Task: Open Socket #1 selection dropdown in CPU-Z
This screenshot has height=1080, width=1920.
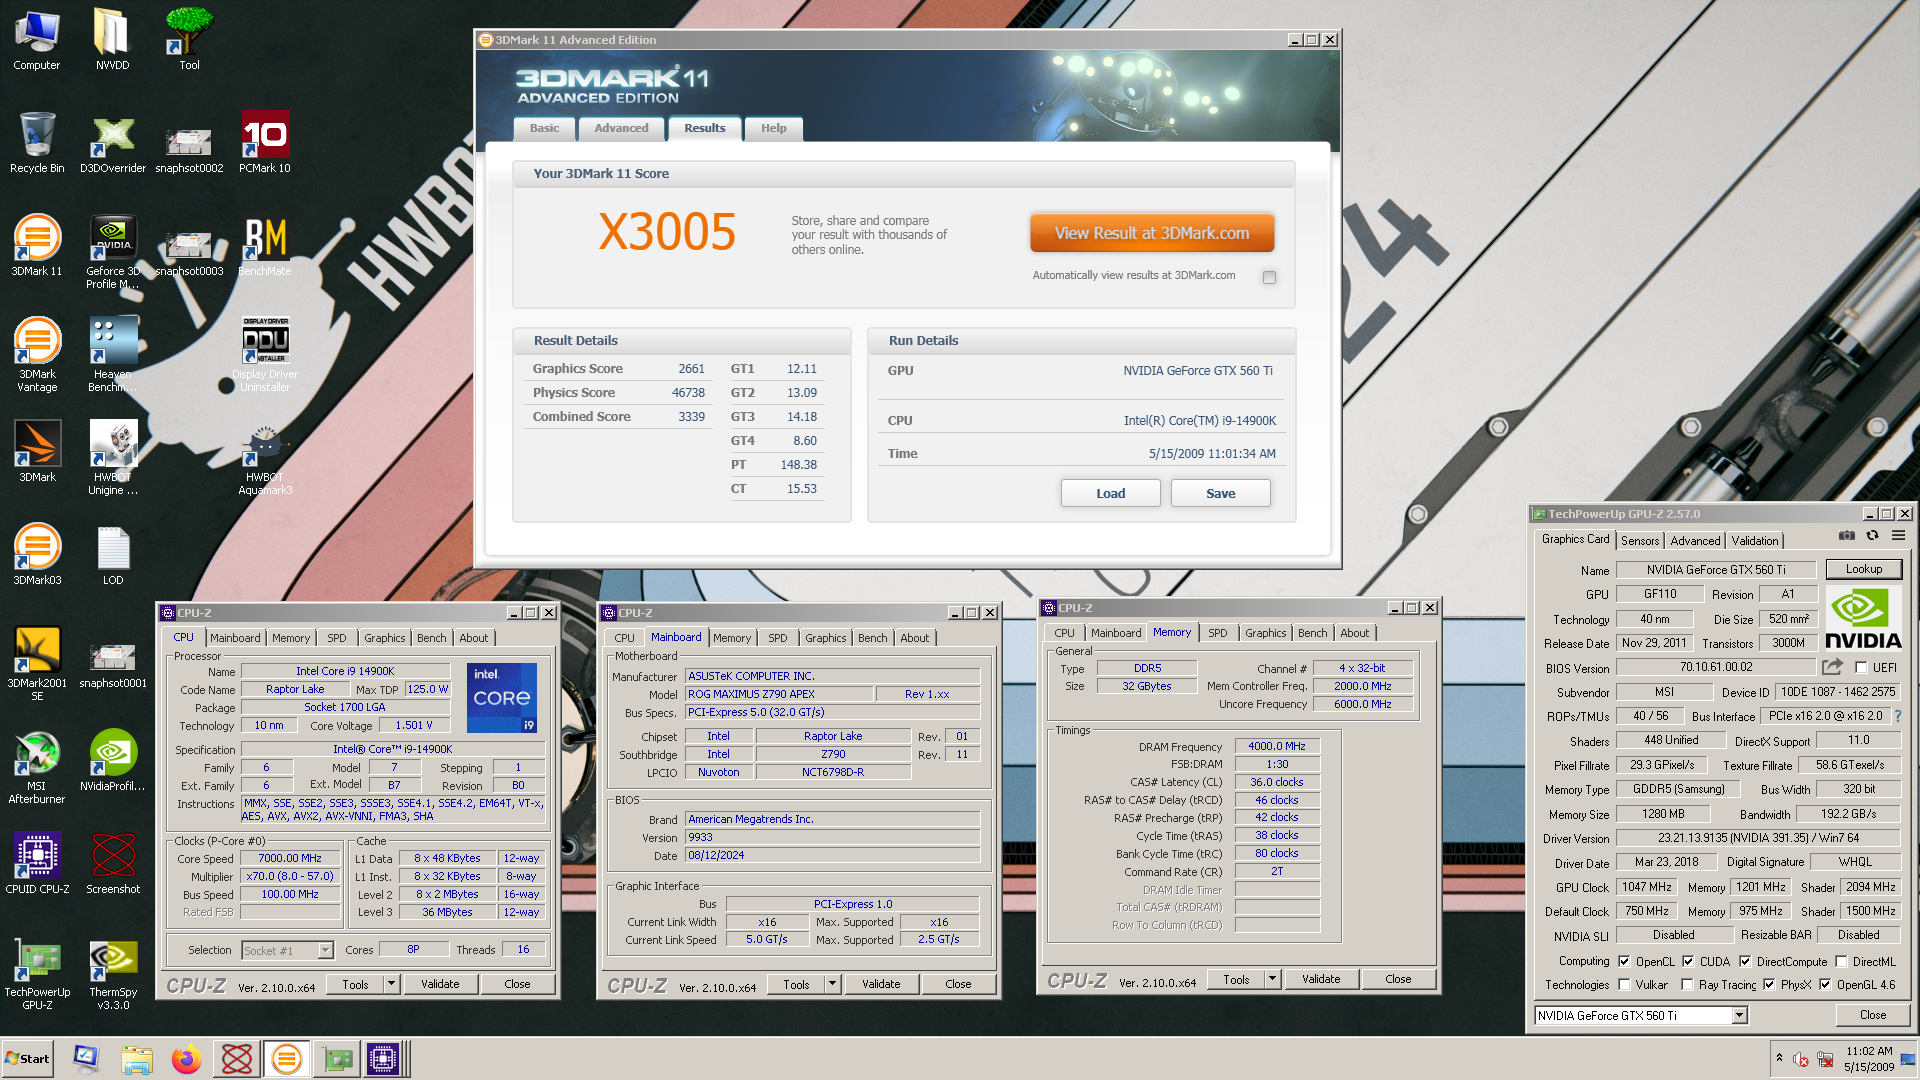Action: 325,950
